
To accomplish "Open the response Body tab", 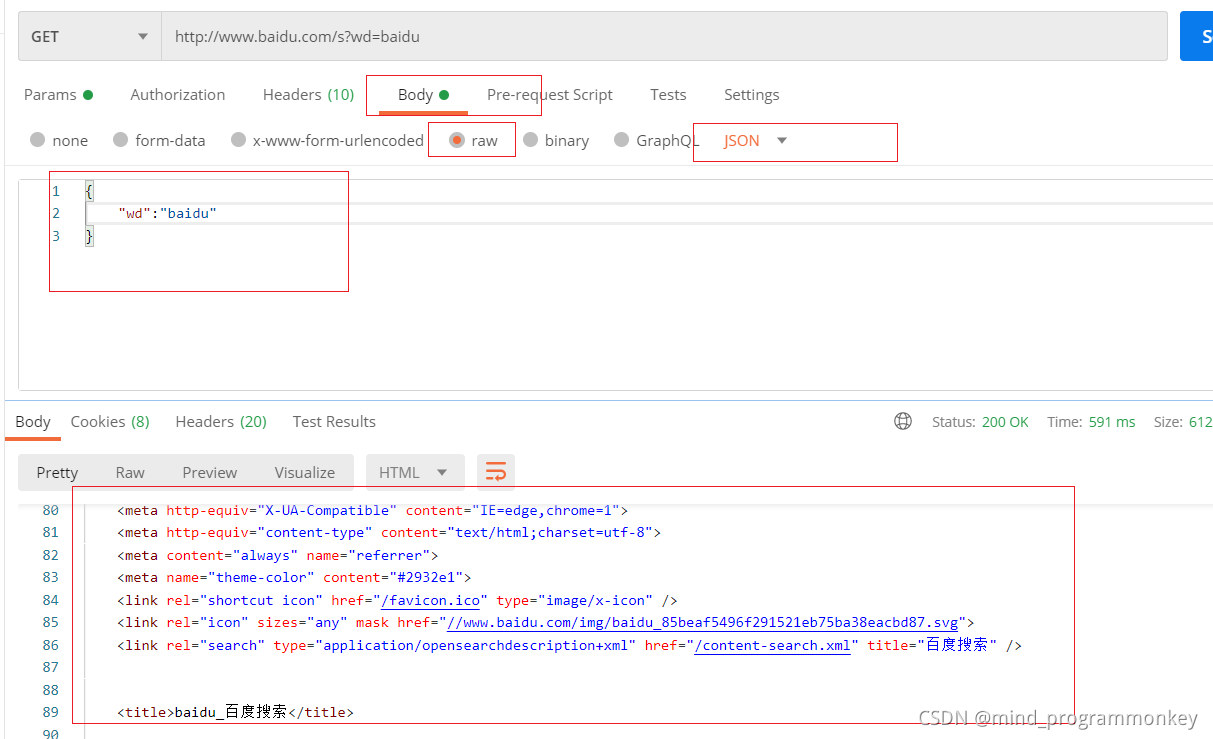I will 33,422.
